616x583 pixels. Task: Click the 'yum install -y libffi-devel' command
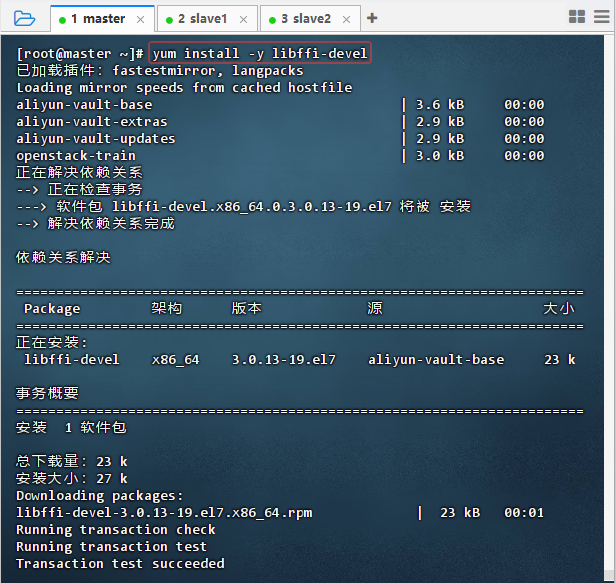pyautogui.click(x=260, y=53)
